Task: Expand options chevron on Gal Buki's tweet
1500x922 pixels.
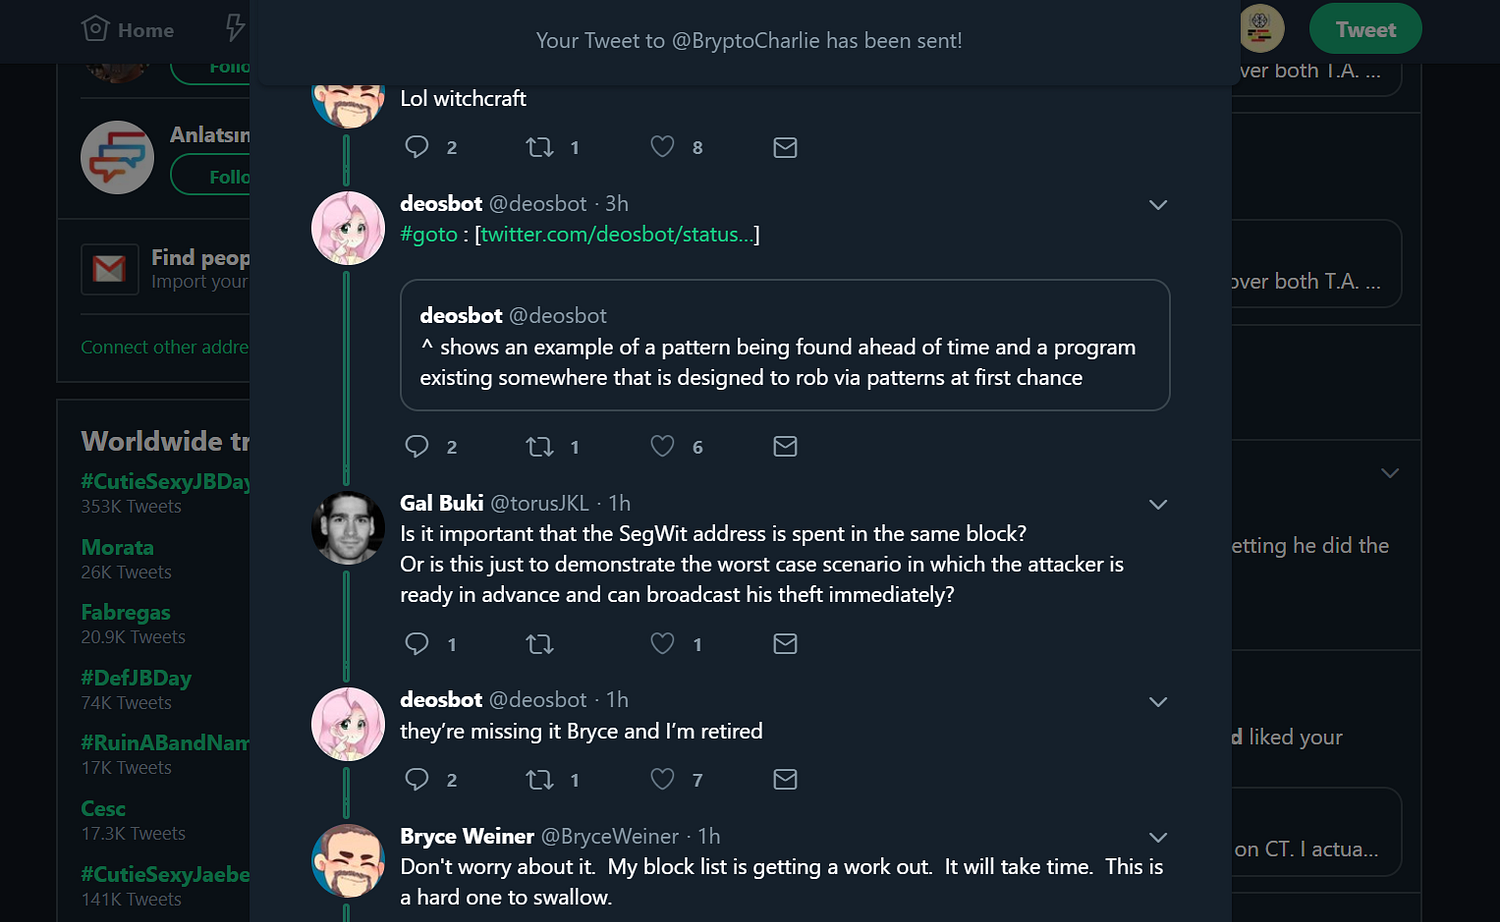Action: tap(1158, 505)
